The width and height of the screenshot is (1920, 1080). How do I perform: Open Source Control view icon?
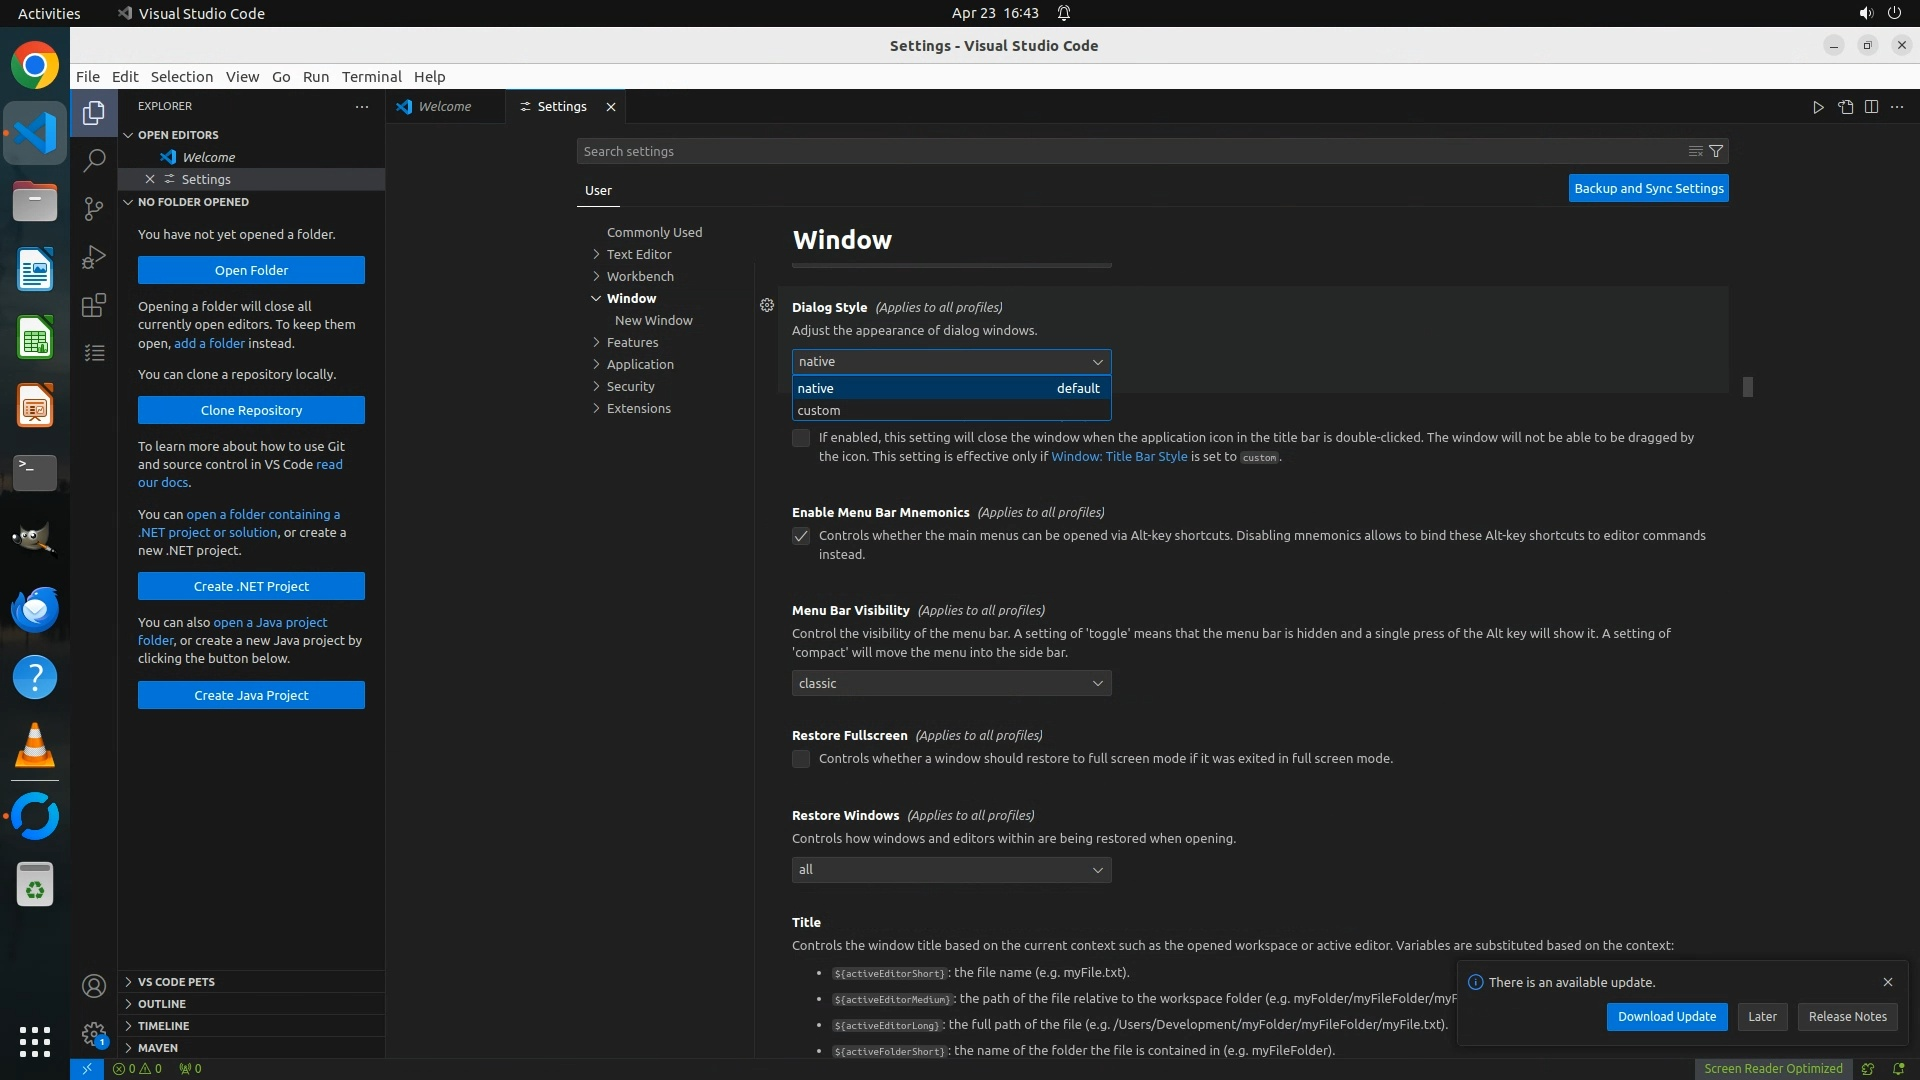94,208
